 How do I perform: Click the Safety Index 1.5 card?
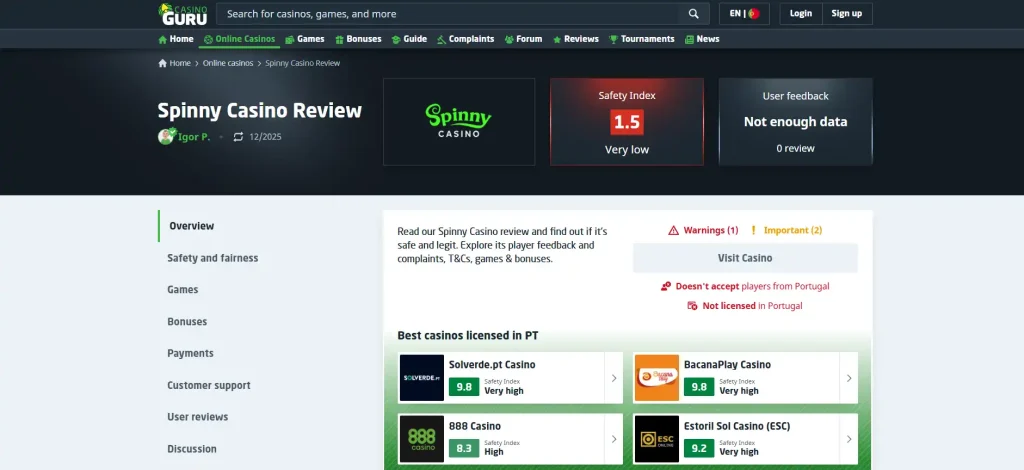[x=627, y=122]
